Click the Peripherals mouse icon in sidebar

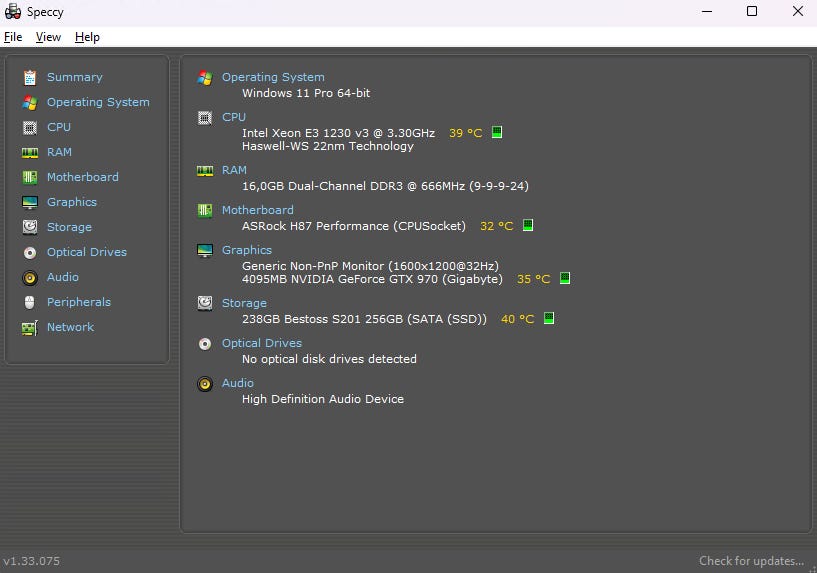click(x=30, y=302)
